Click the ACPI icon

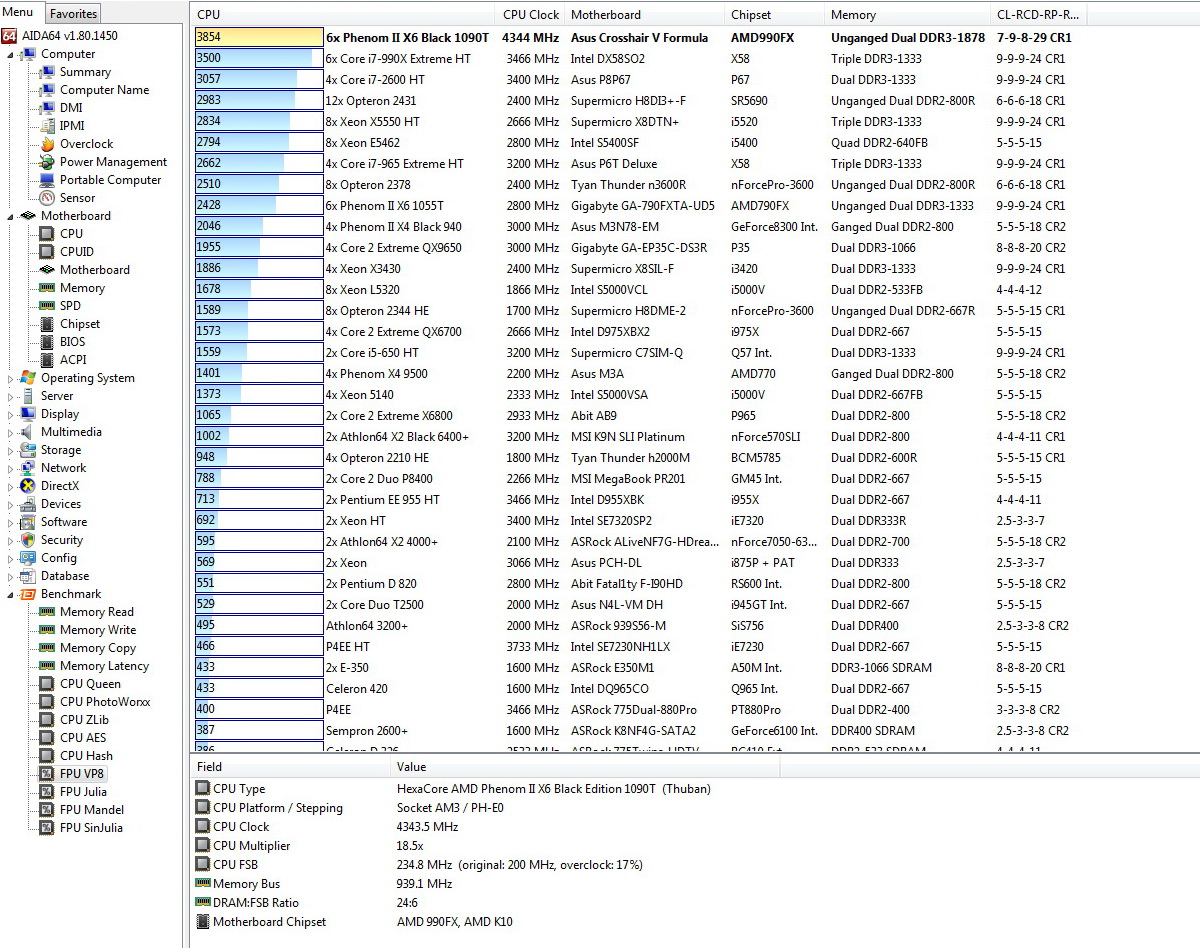pyautogui.click(x=47, y=360)
